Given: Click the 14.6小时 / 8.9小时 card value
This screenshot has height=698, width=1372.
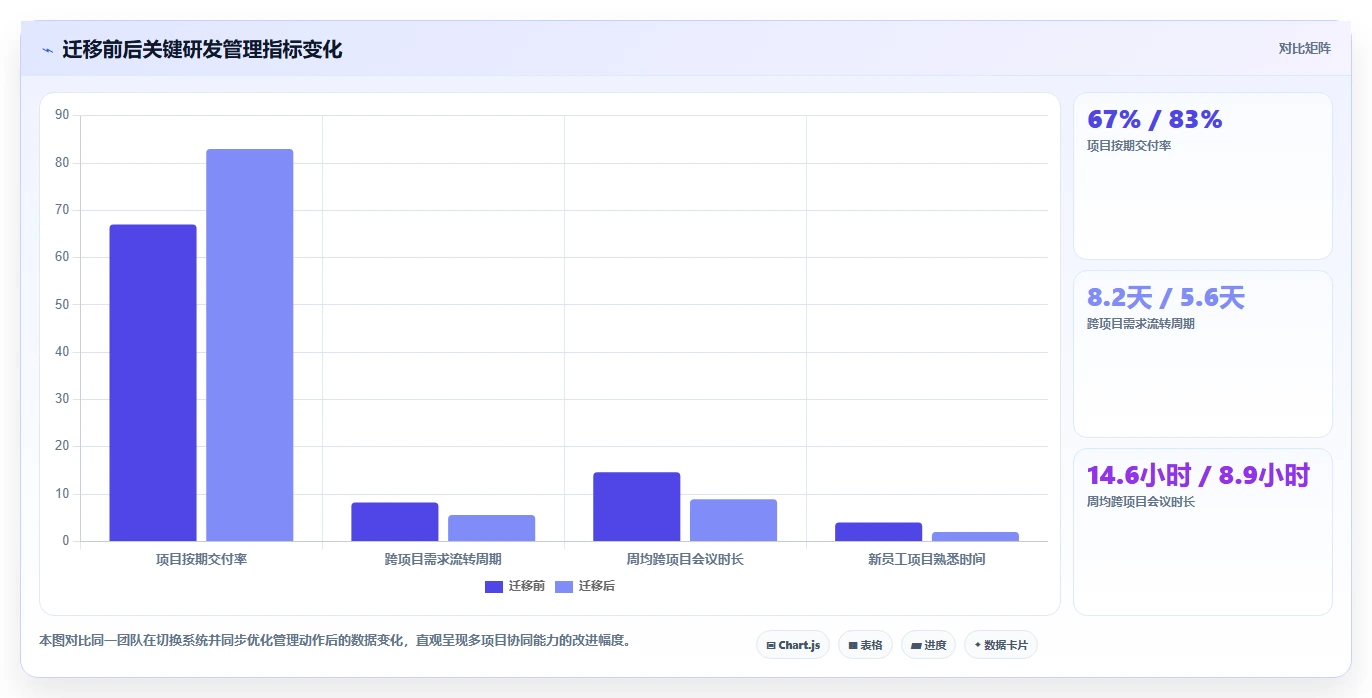Looking at the screenshot, I should [x=1198, y=476].
